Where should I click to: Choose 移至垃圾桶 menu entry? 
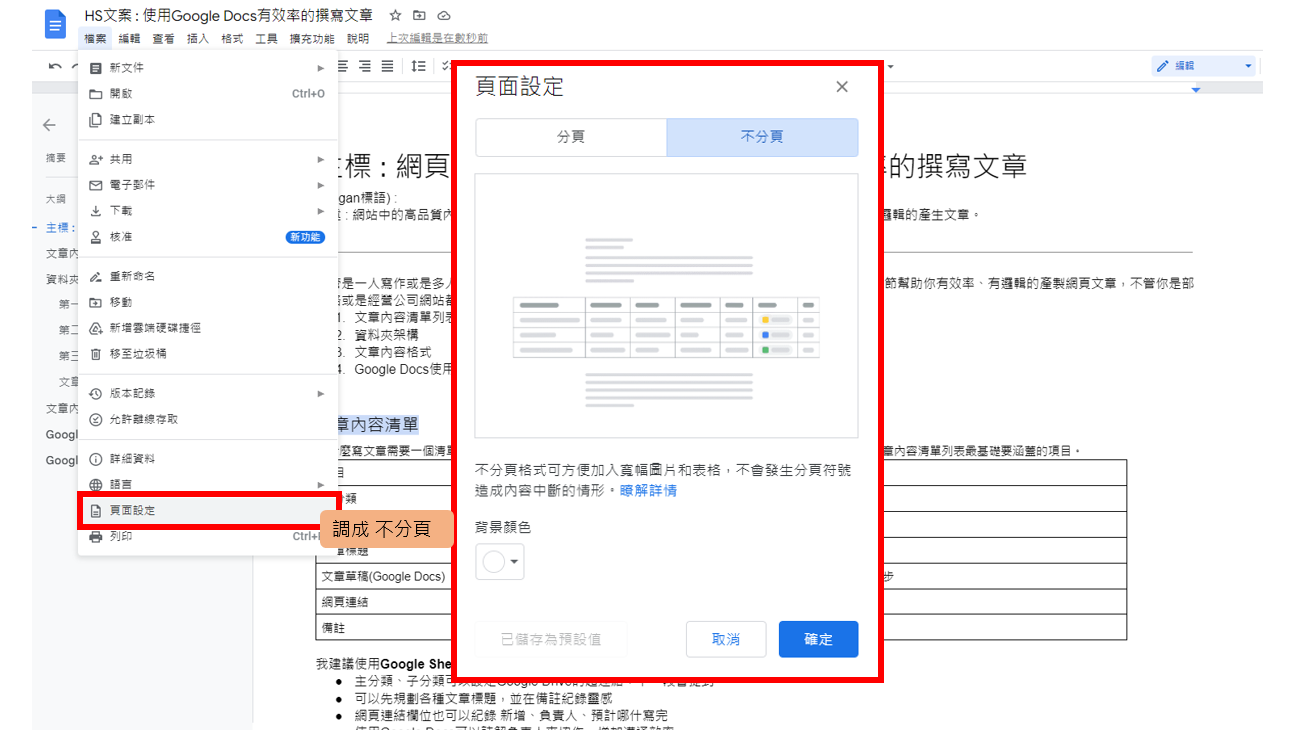pos(208,354)
